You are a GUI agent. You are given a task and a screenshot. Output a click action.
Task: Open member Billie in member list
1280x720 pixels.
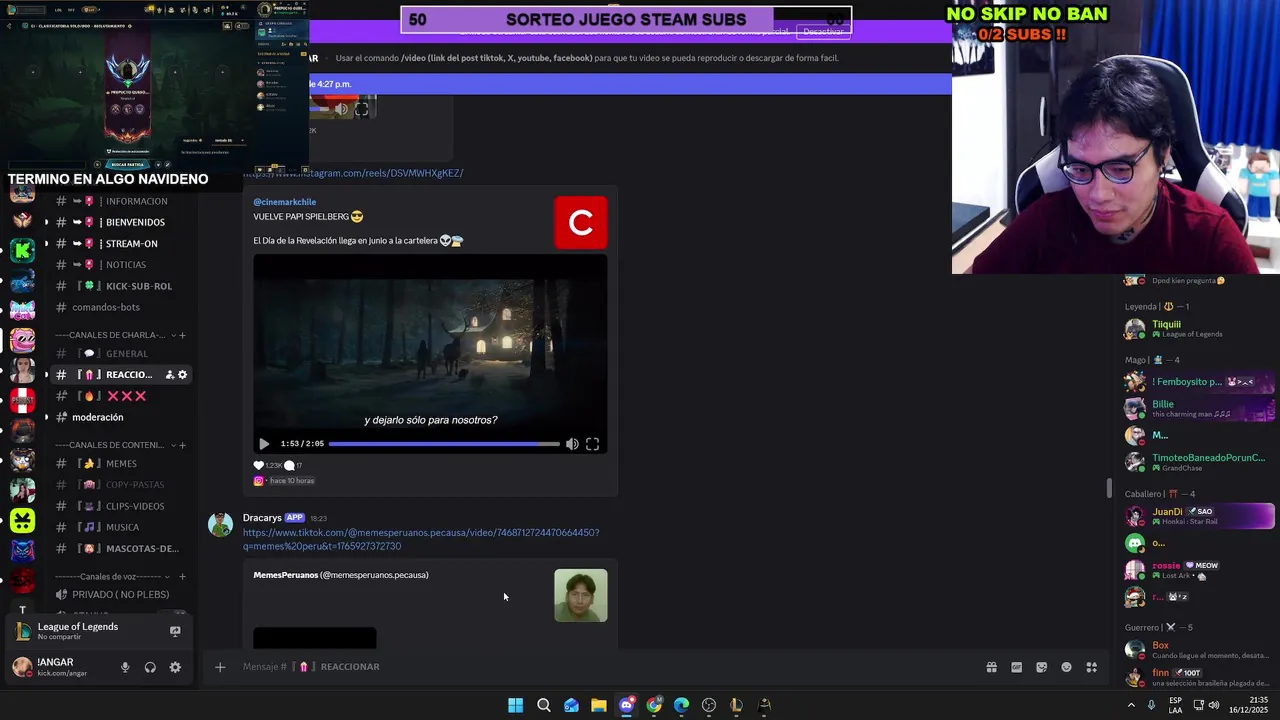point(1199,408)
